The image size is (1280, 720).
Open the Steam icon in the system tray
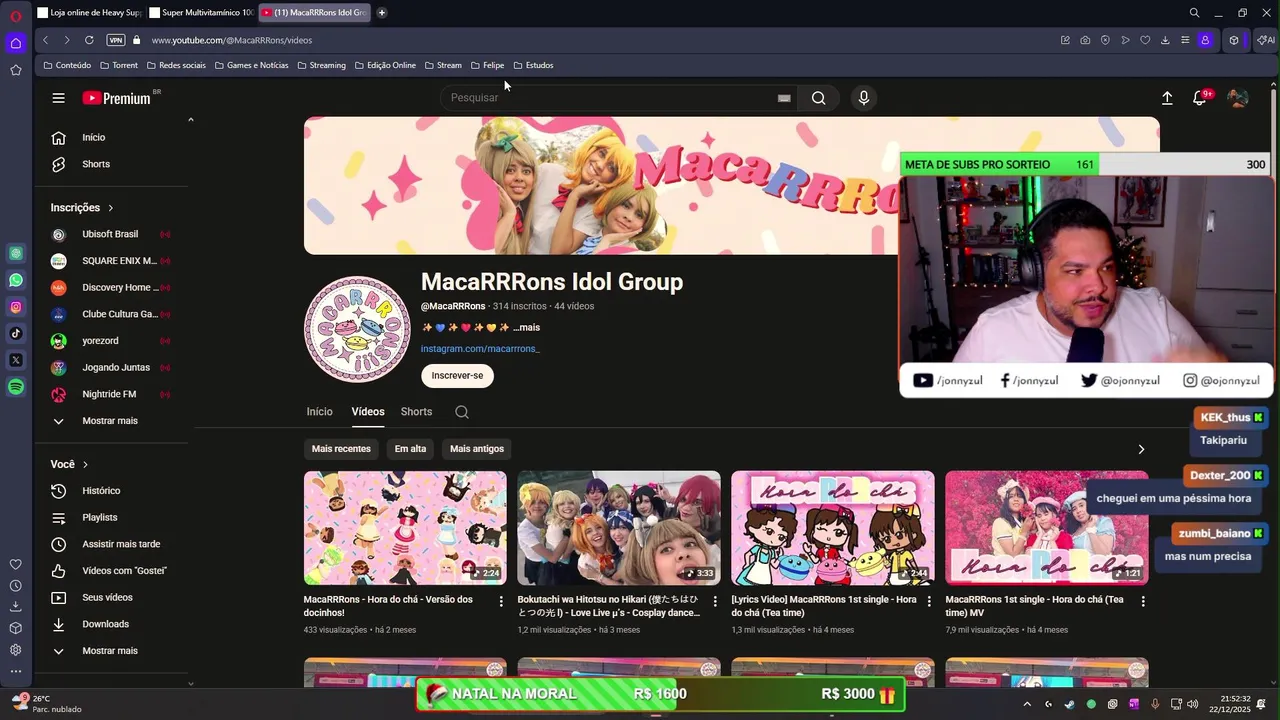(x=1069, y=704)
